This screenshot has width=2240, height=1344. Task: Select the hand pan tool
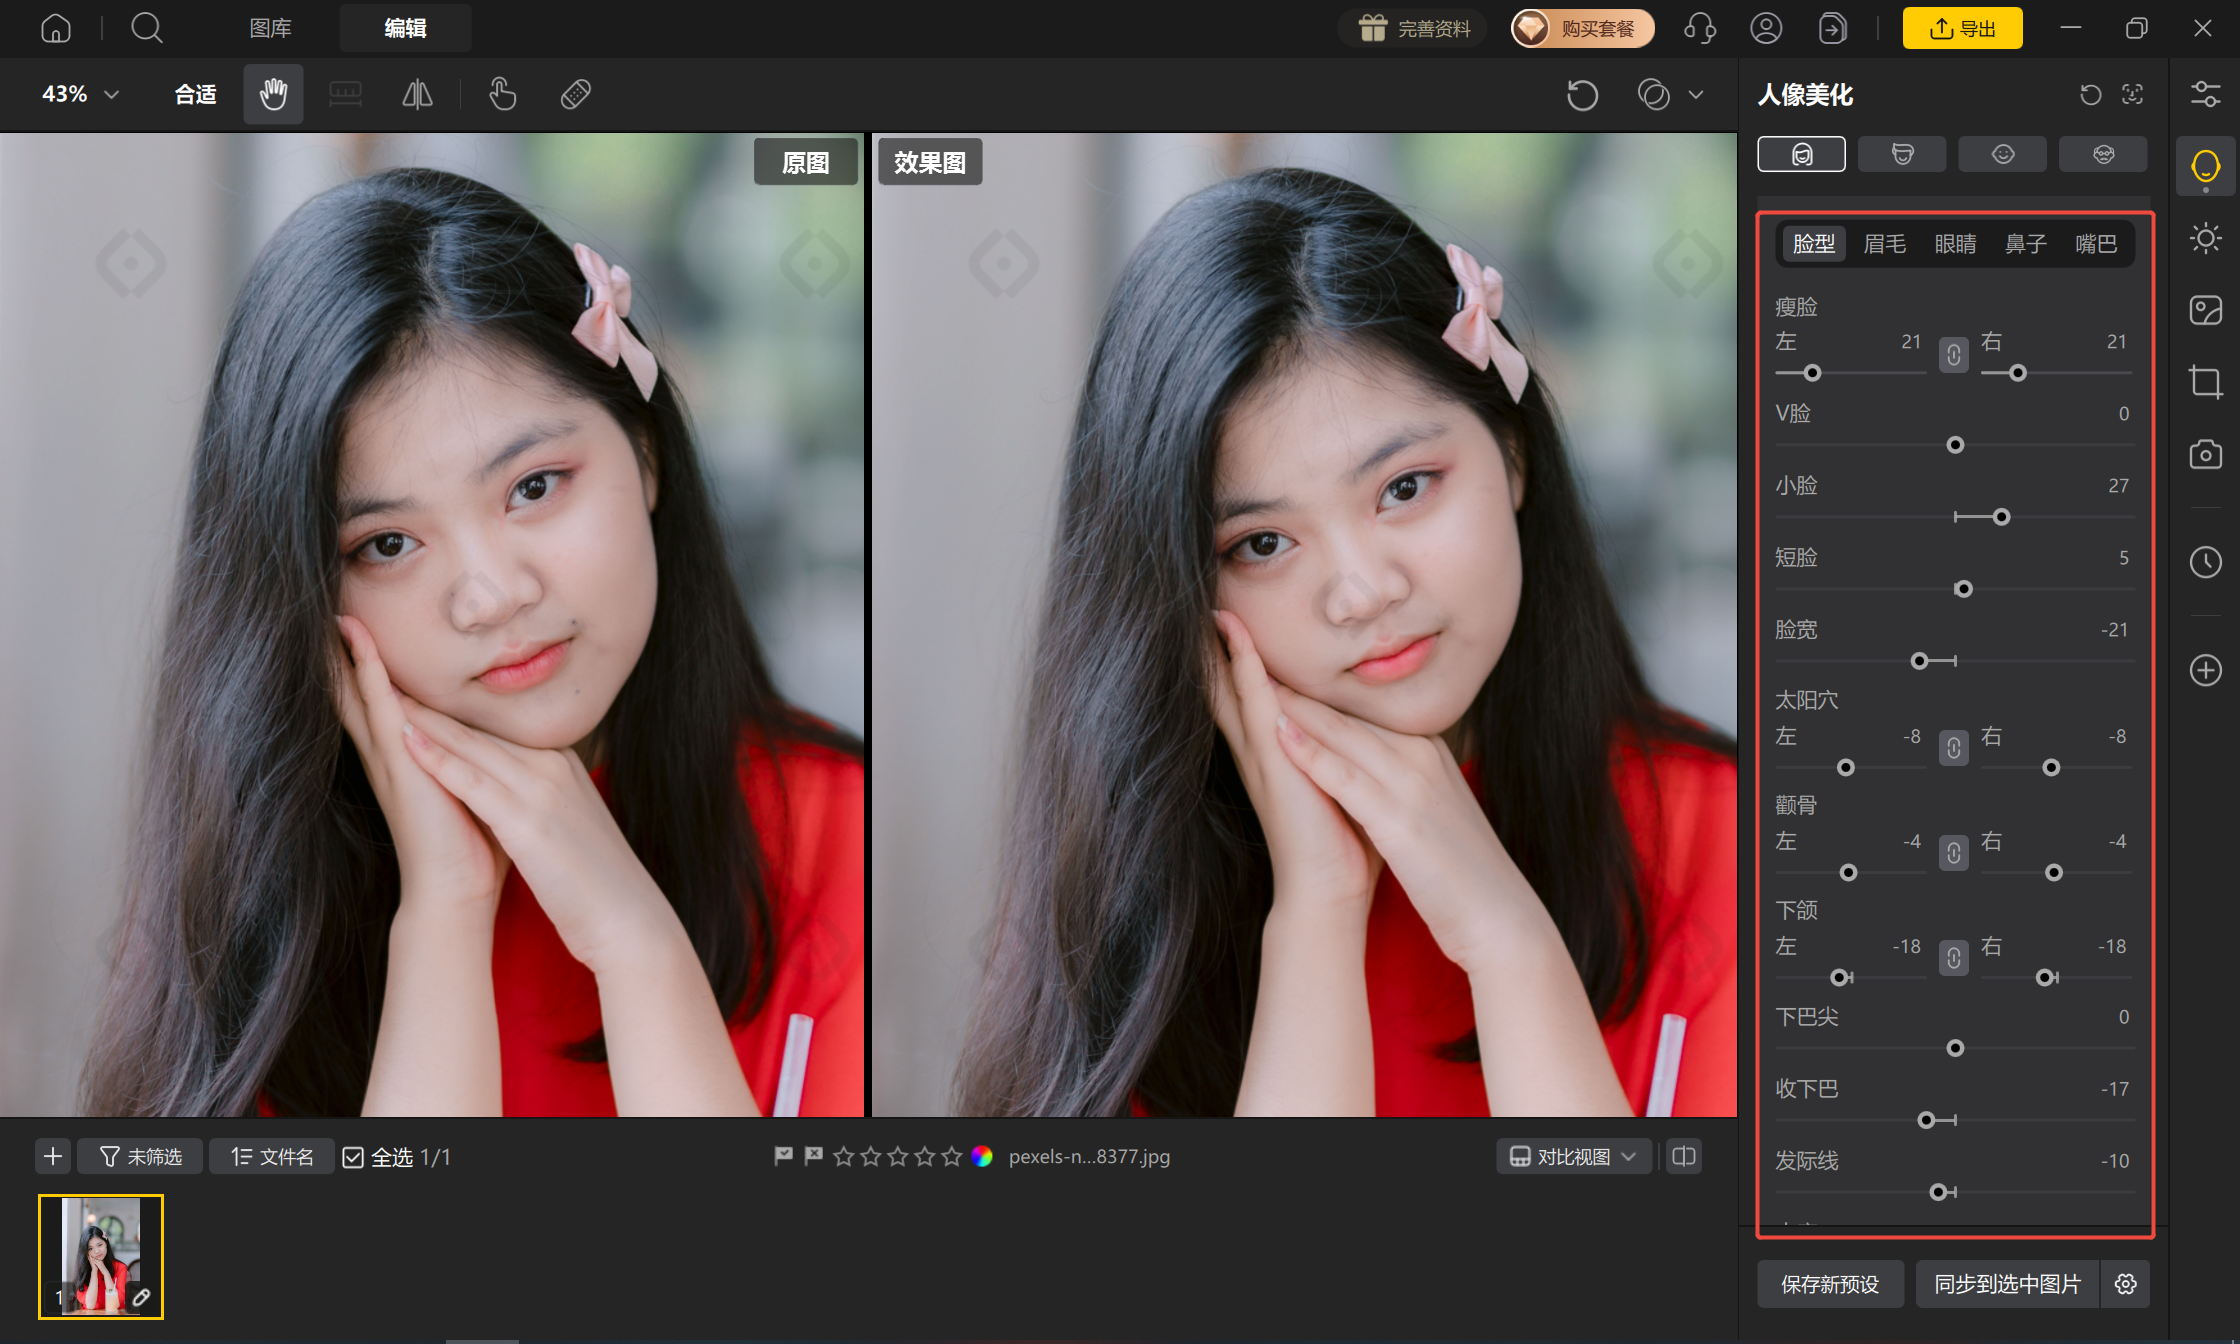[x=273, y=94]
